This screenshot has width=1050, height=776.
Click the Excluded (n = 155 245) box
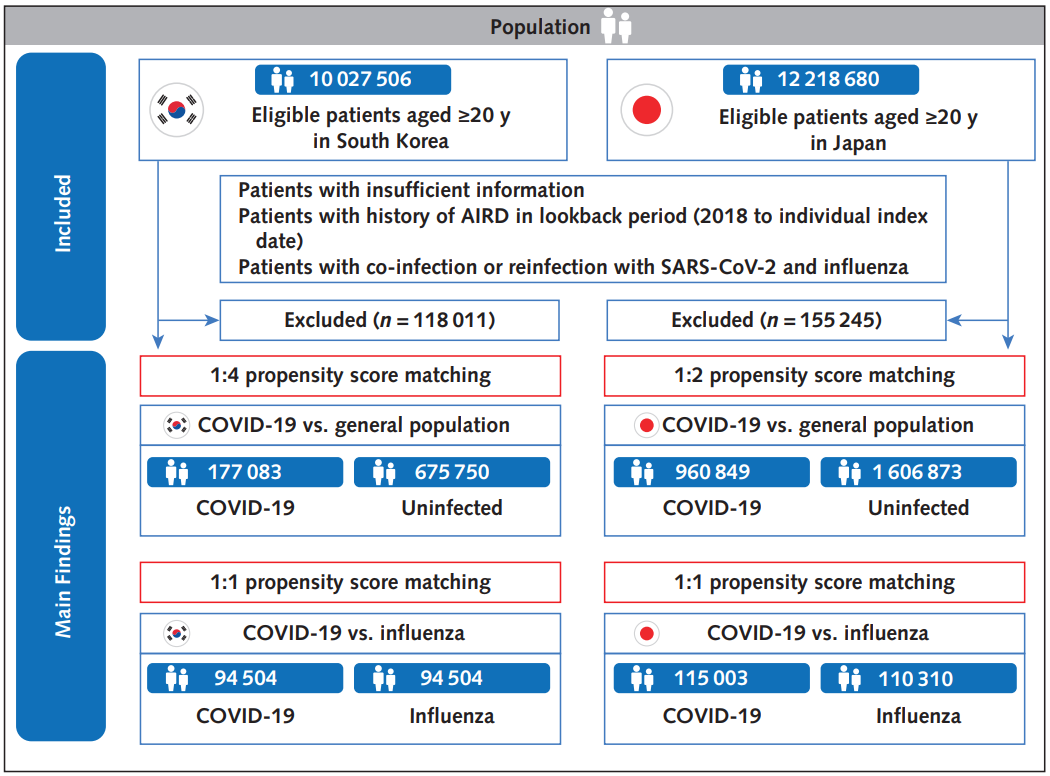point(776,321)
